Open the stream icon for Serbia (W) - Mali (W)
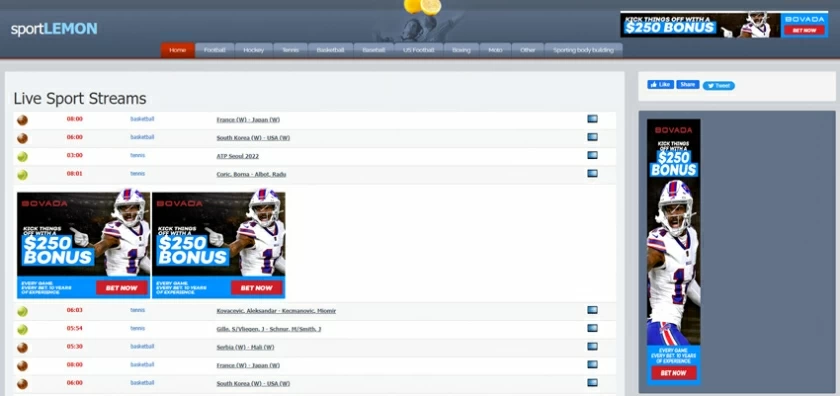This screenshot has width=840, height=396. [x=592, y=346]
